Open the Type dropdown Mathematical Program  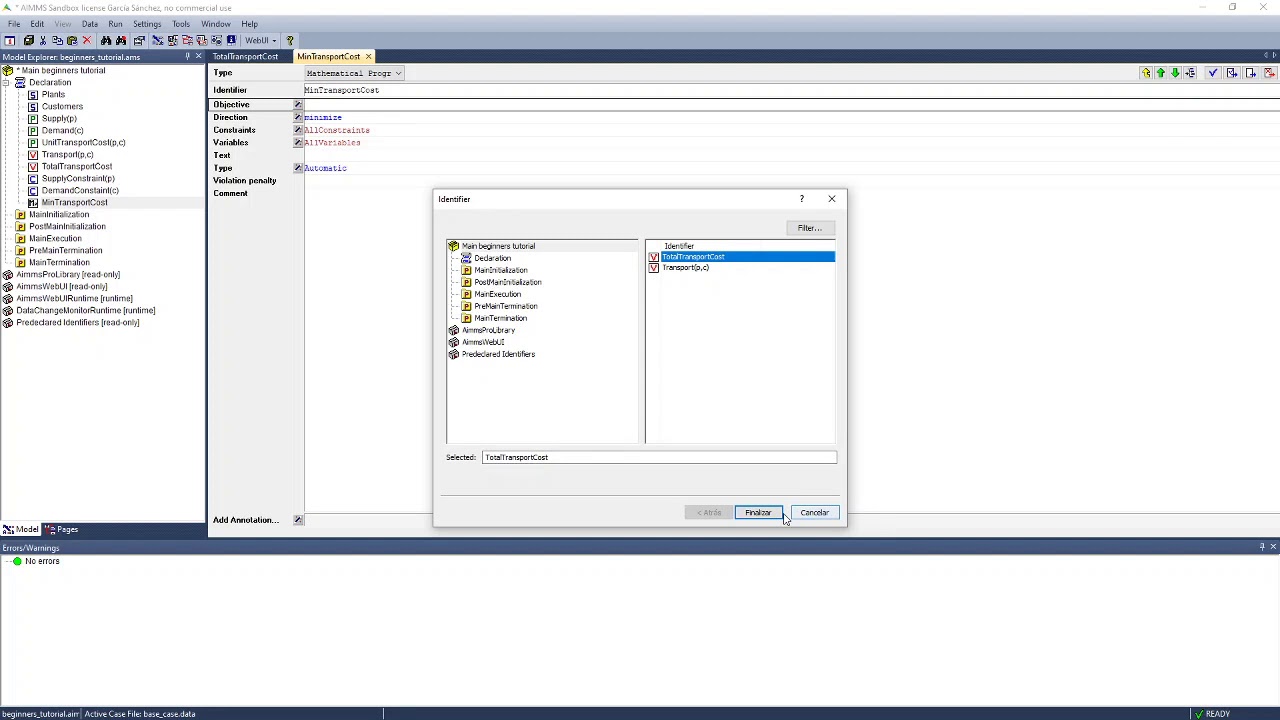point(354,73)
